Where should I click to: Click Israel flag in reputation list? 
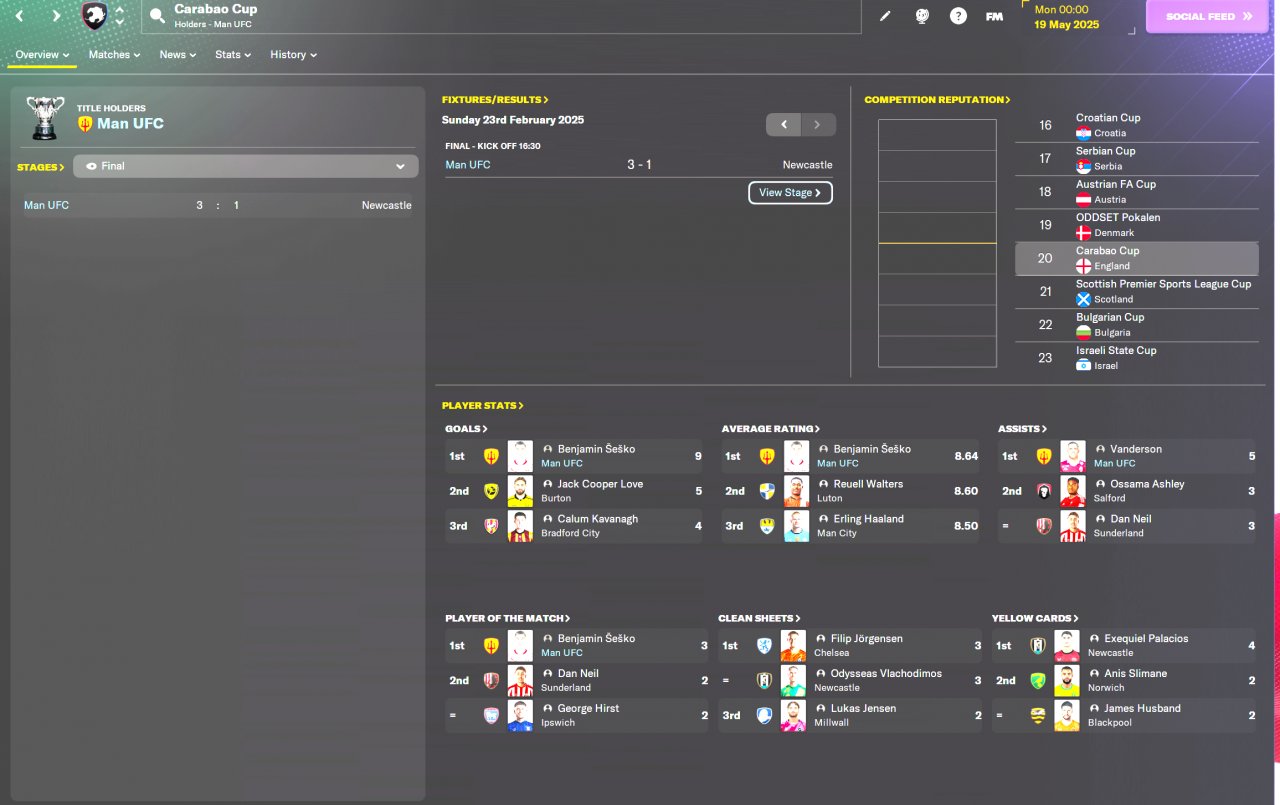pos(1083,366)
